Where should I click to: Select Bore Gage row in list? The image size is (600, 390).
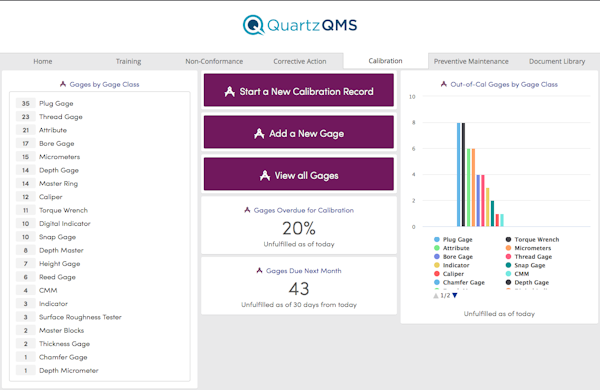click(99, 144)
